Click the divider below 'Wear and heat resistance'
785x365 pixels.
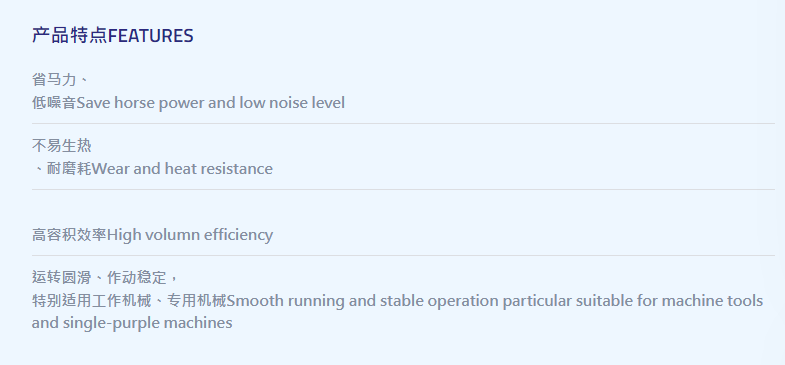(x=403, y=189)
